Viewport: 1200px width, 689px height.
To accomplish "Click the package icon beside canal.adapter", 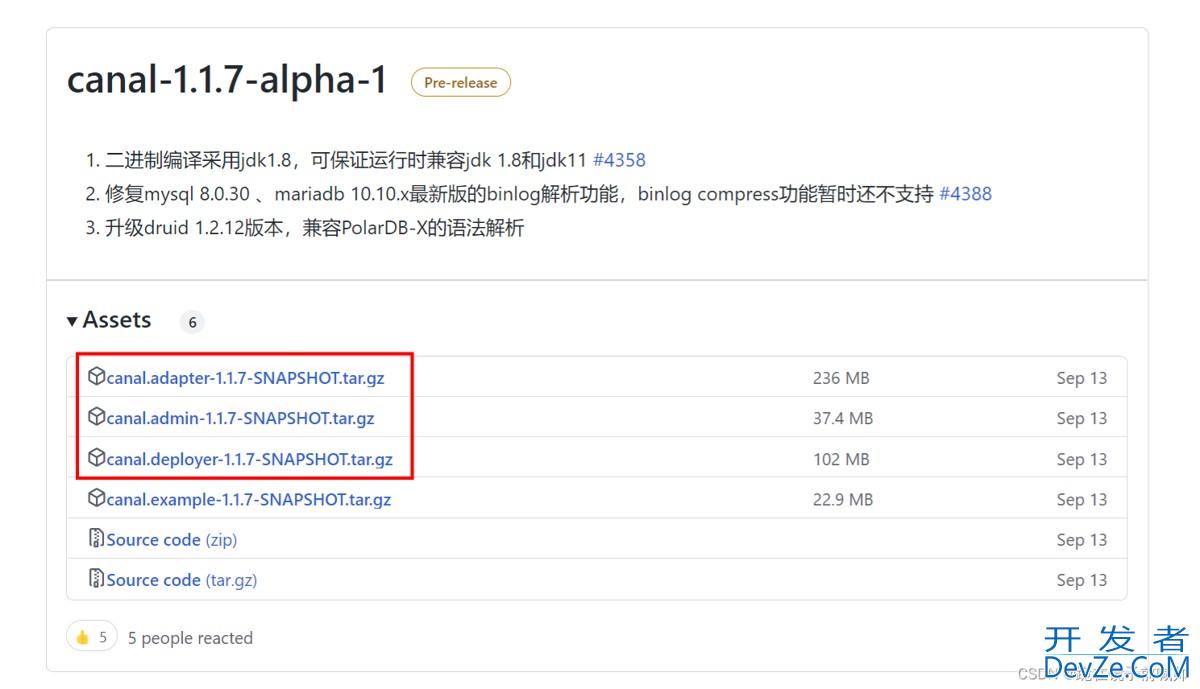I will [97, 377].
